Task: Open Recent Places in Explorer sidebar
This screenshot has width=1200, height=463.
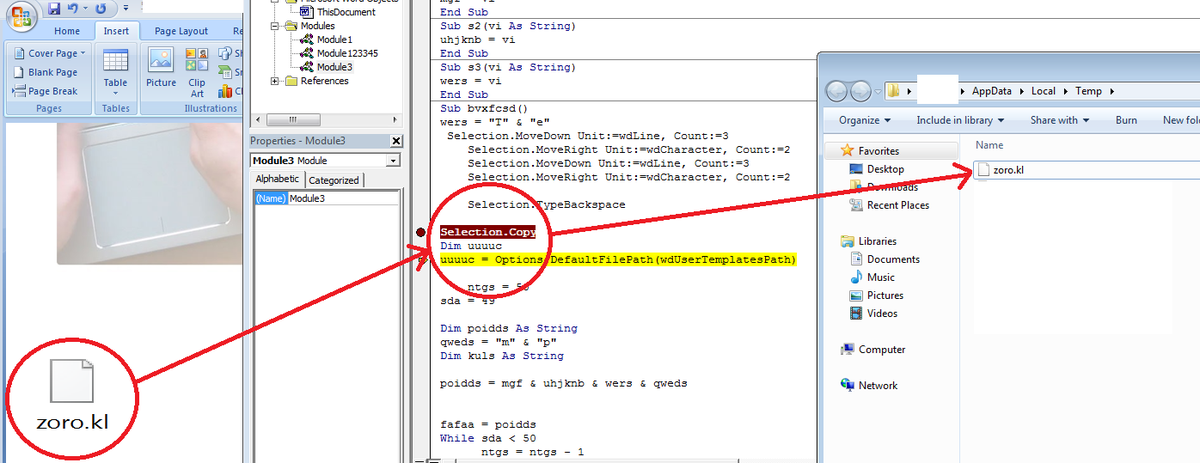Action: pyautogui.click(x=888, y=205)
